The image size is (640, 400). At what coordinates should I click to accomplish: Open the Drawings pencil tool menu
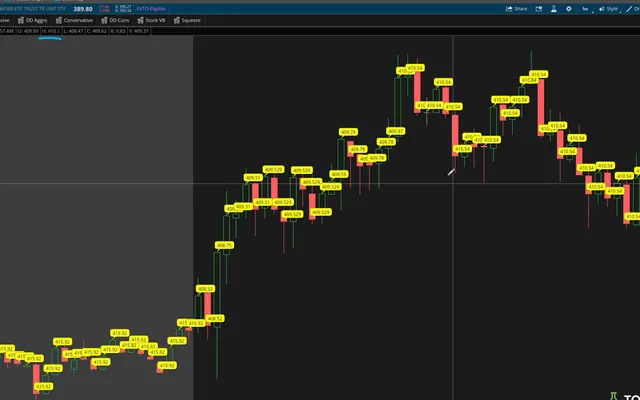[633, 9]
